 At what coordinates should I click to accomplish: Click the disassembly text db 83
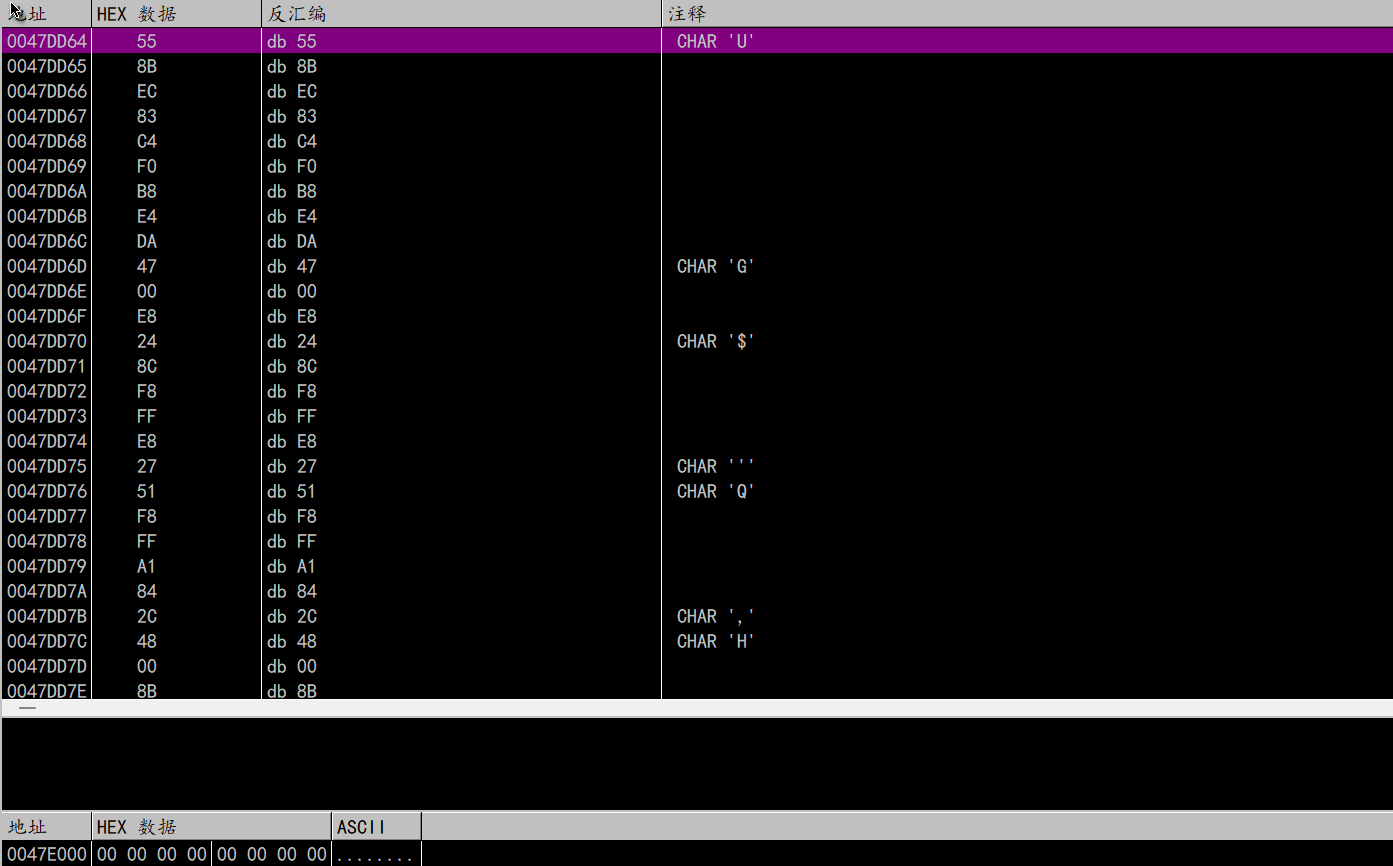tap(292, 116)
